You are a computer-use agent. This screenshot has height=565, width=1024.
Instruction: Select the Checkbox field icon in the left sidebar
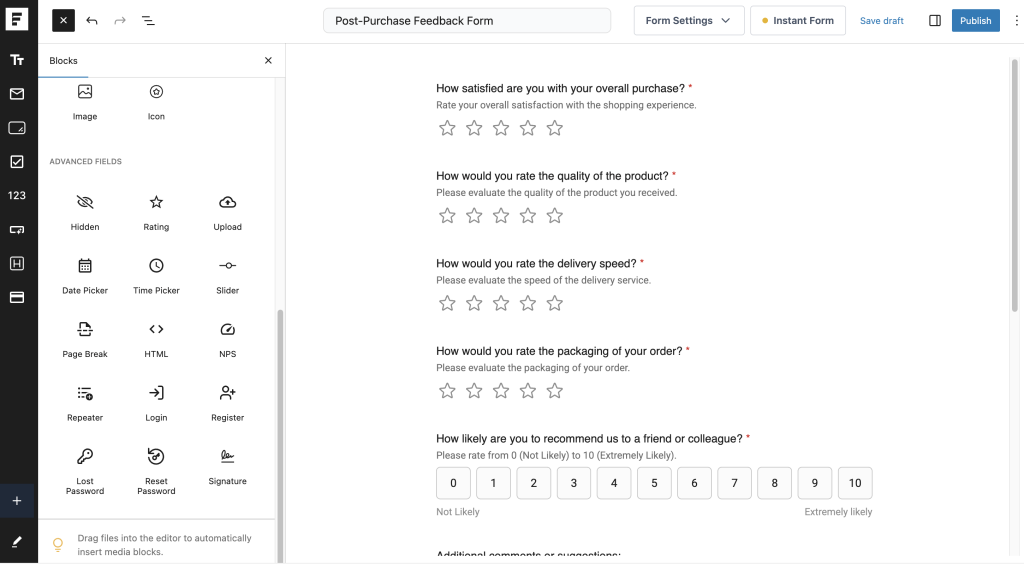pos(17,162)
